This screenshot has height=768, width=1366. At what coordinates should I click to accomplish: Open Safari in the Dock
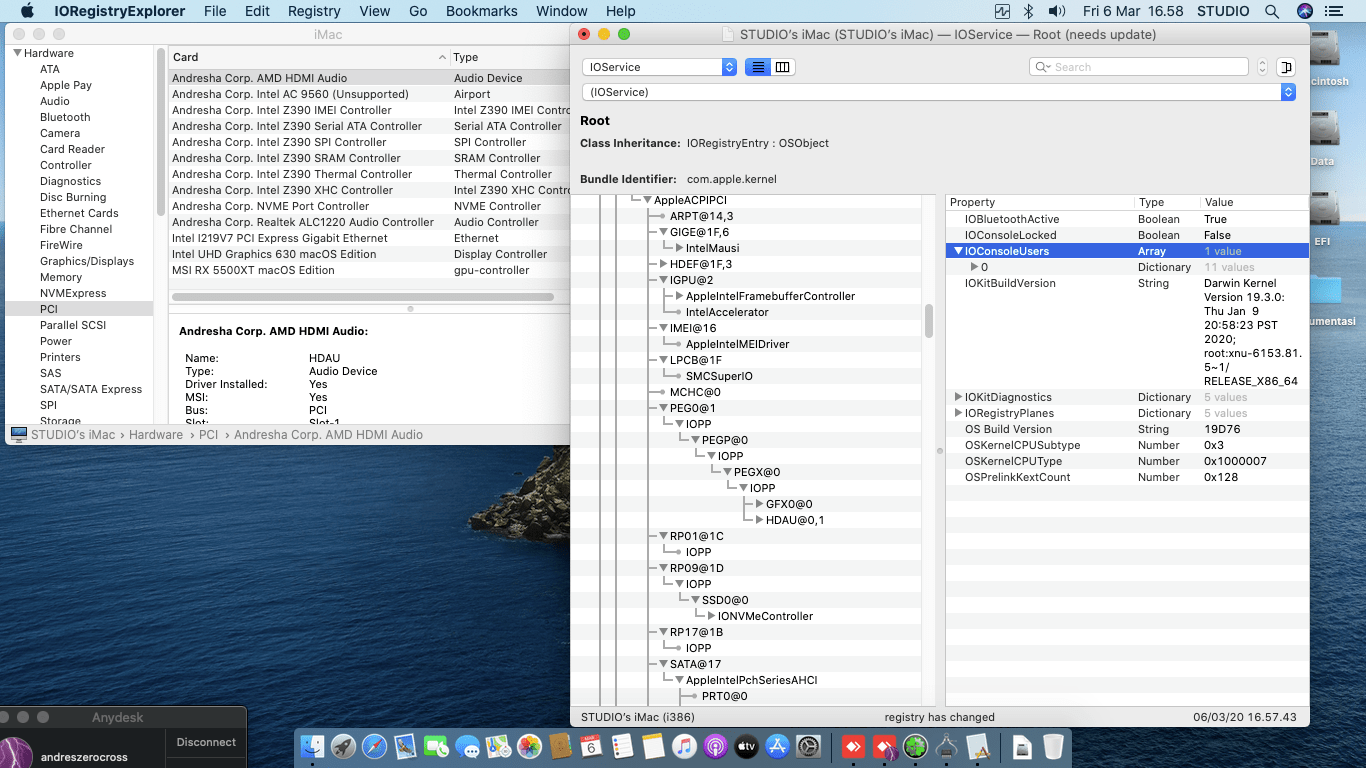(x=375, y=746)
